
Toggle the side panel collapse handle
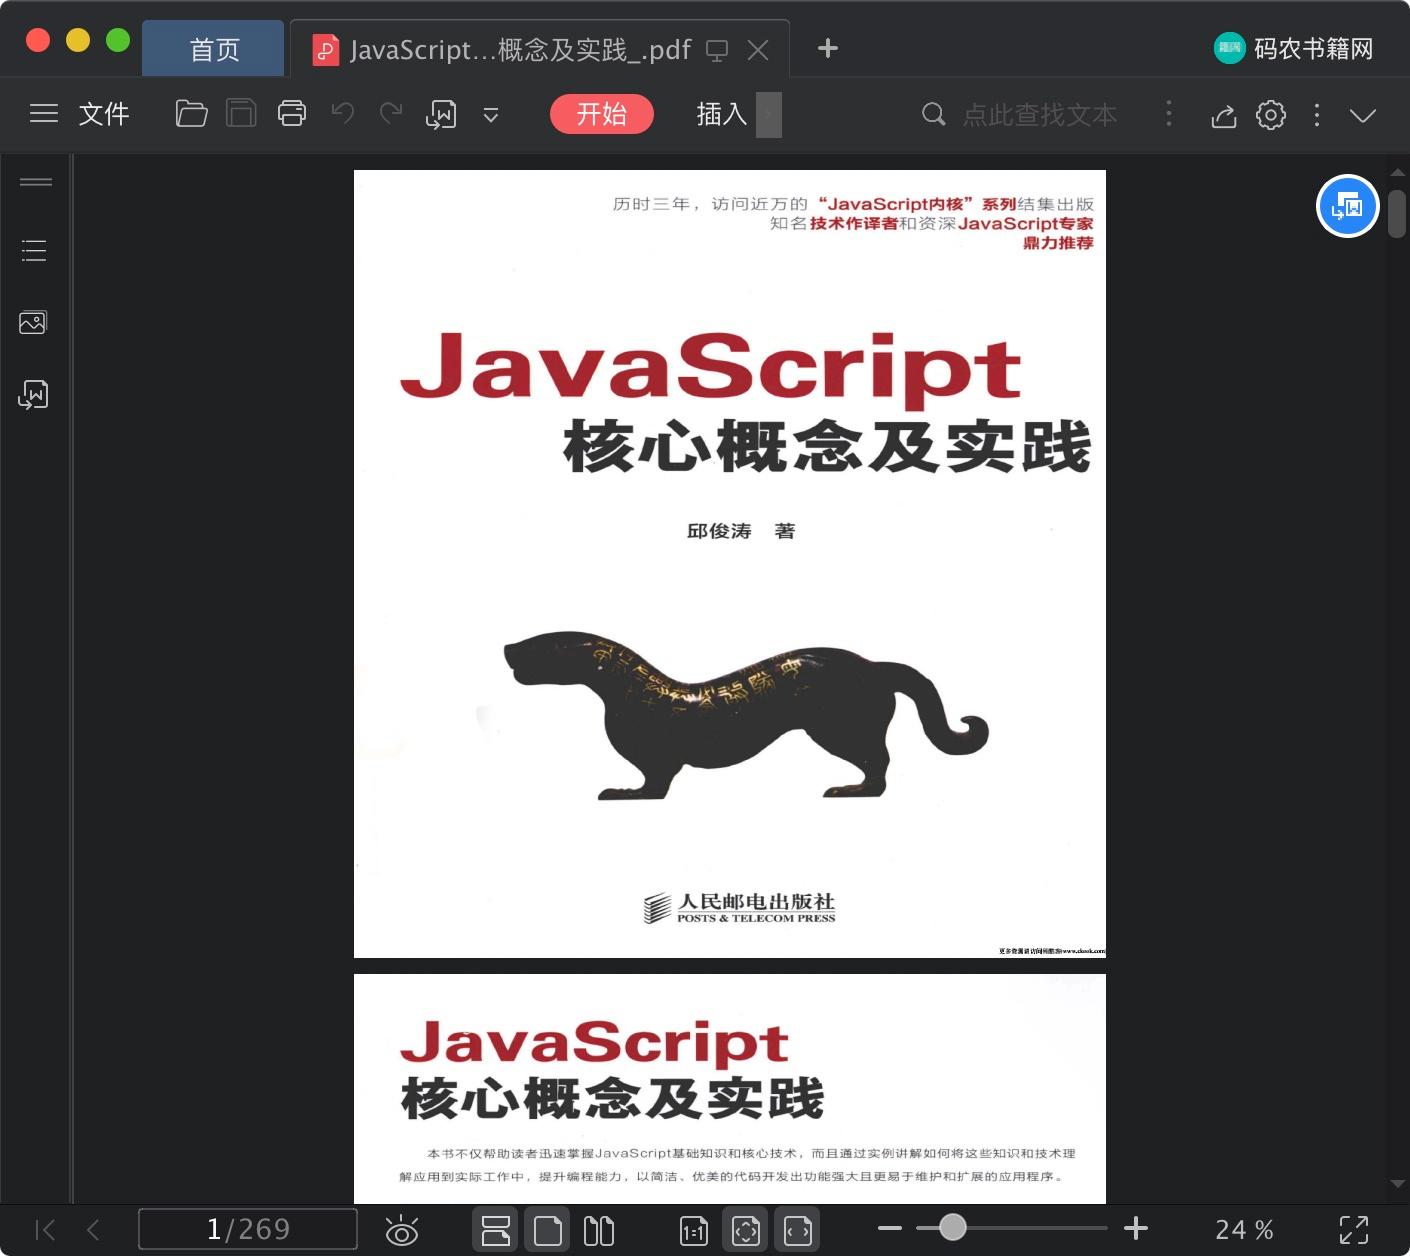point(36,182)
